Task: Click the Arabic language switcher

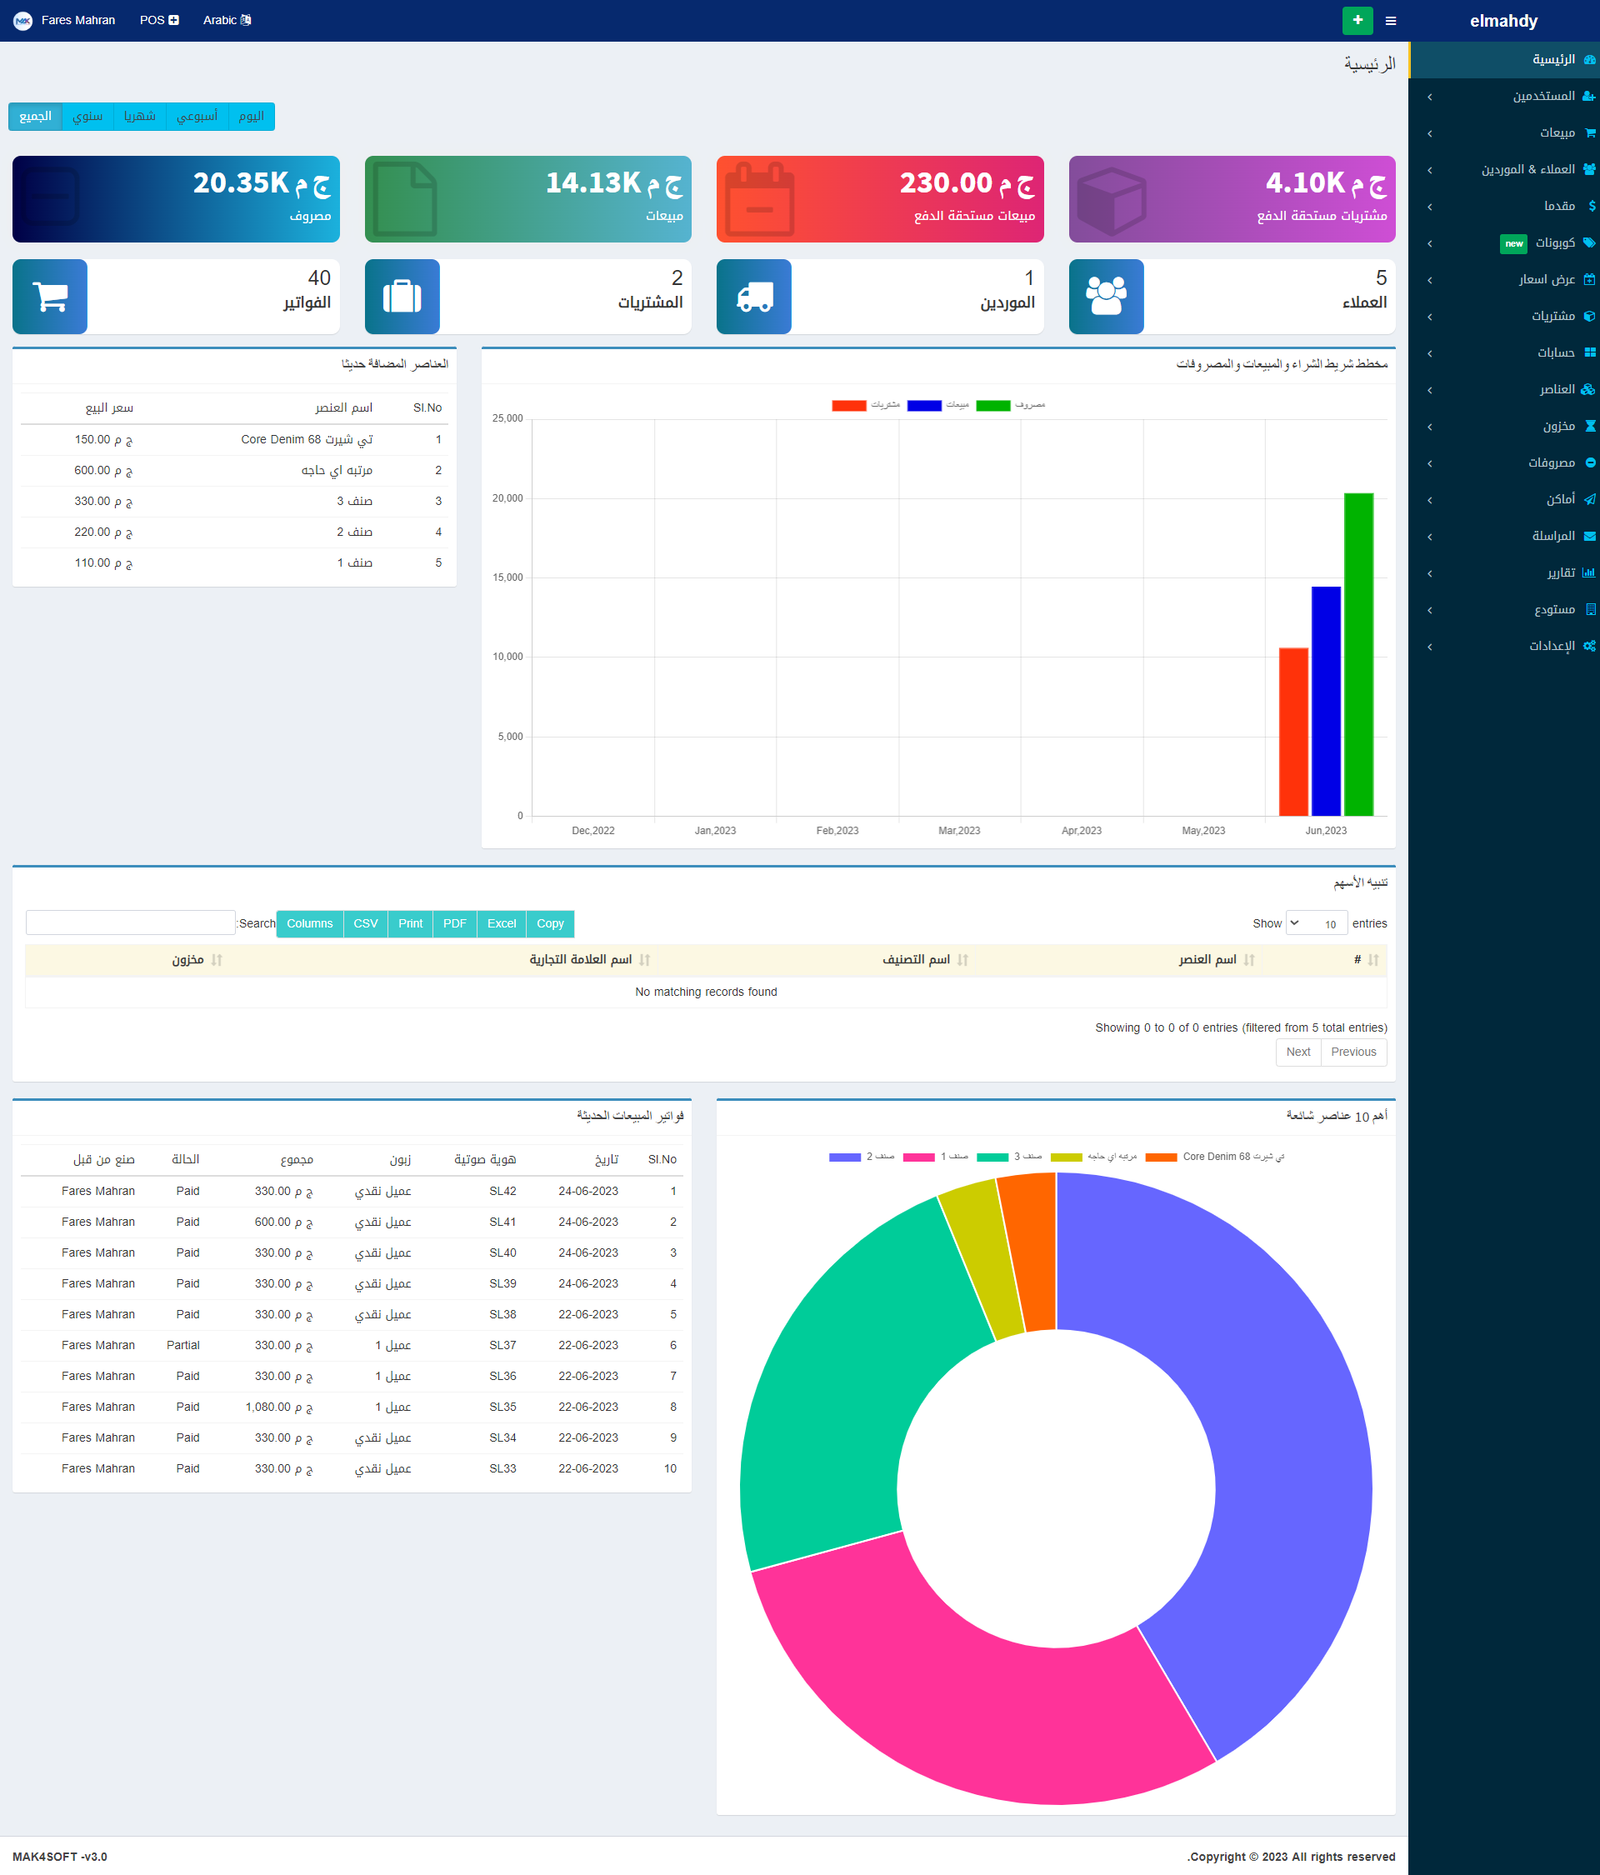Action: click(227, 20)
